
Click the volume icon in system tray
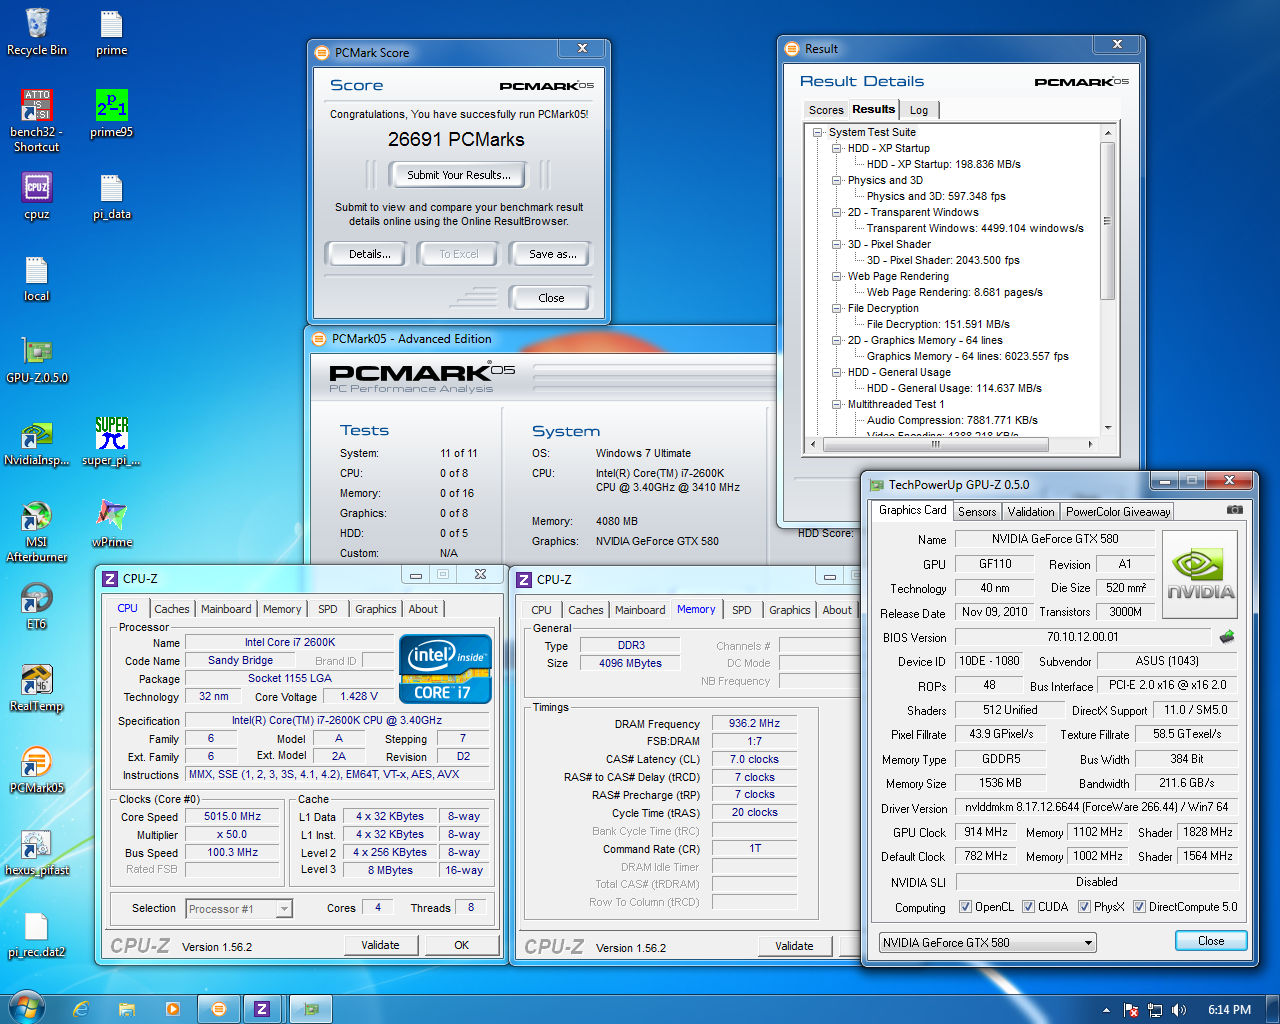[x=1179, y=1010]
